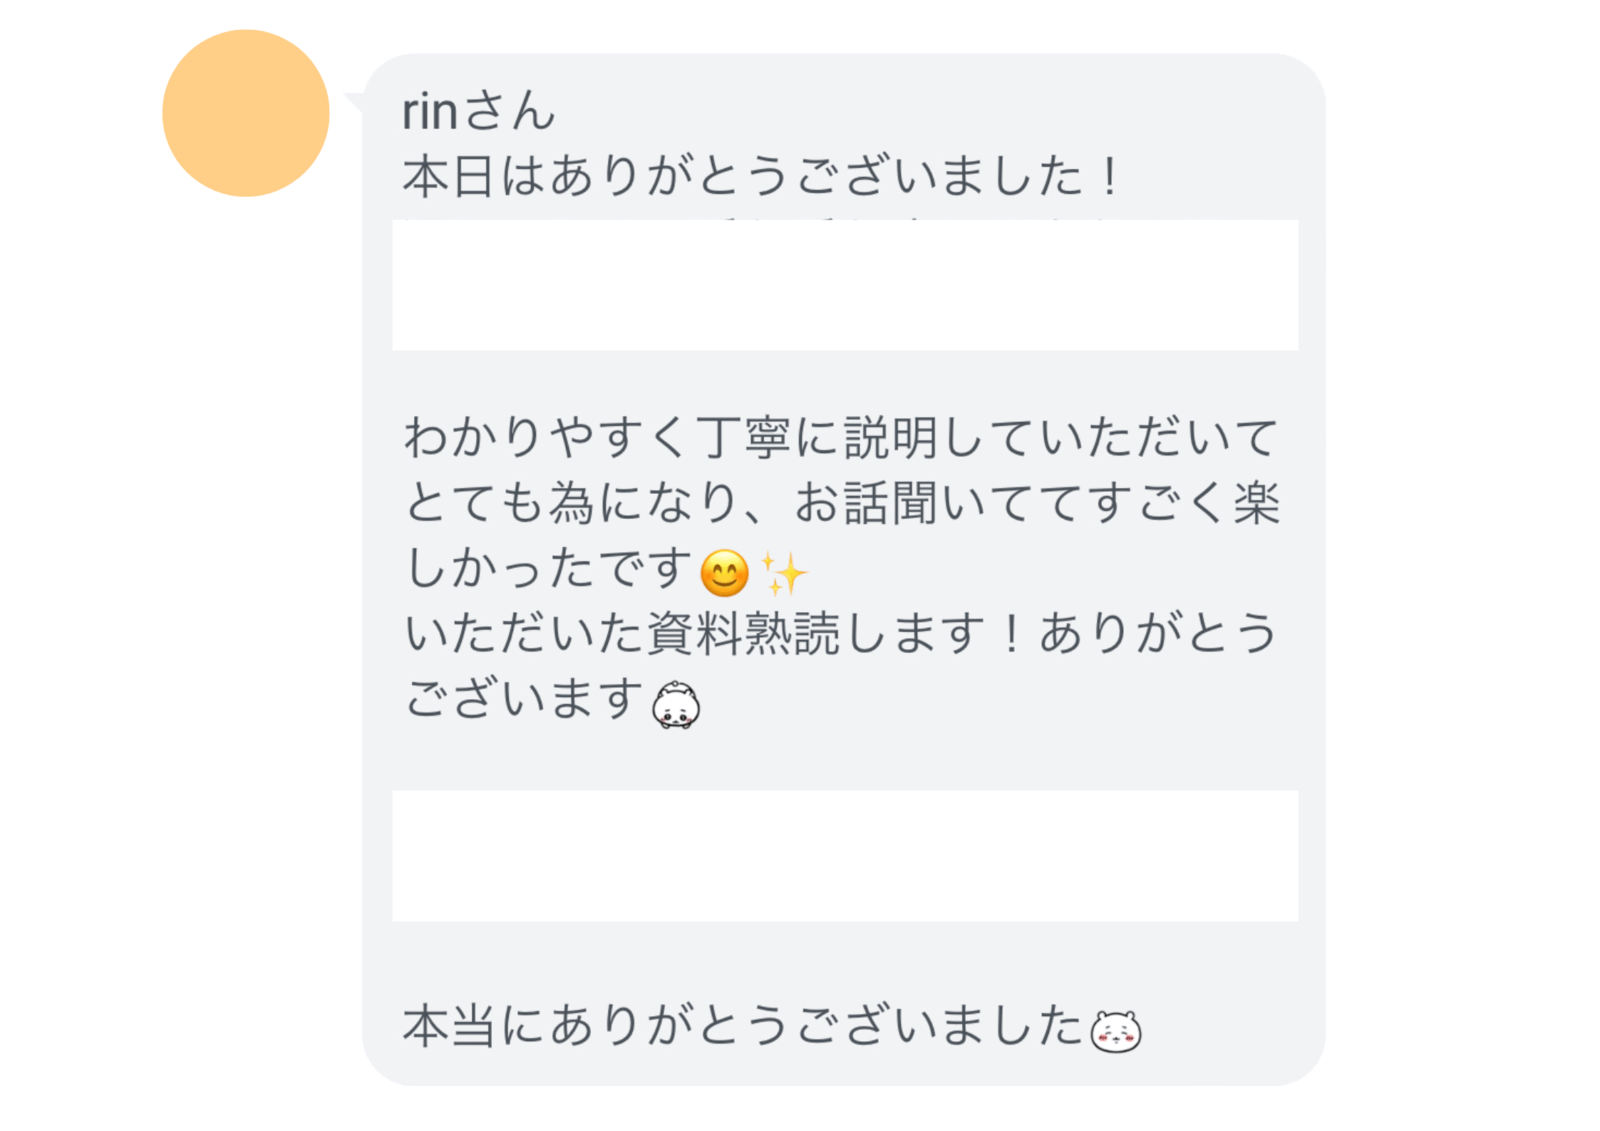Click the line starting with "とても為になり"
This screenshot has width=1600, height=1131.
[840, 503]
